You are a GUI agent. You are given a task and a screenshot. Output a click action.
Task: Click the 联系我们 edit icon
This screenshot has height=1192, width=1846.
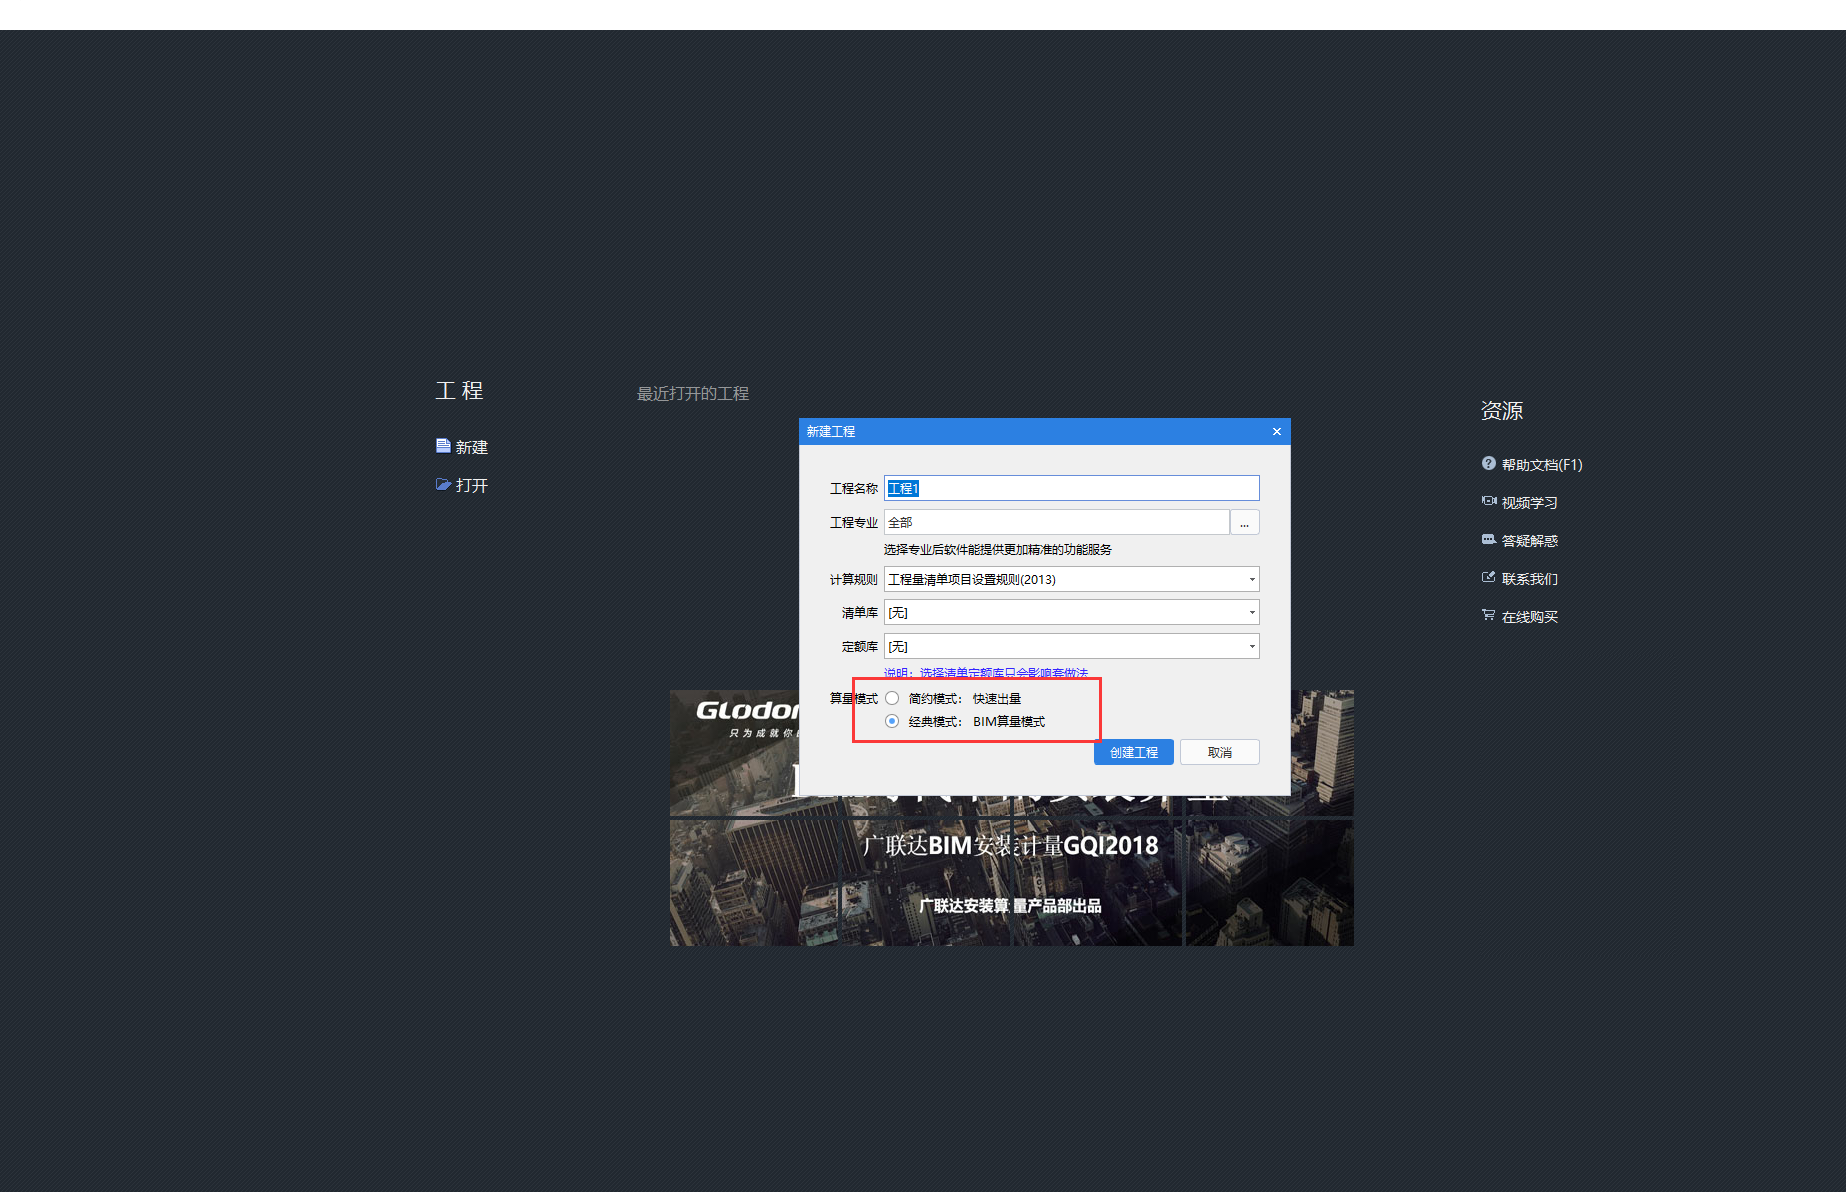tap(1489, 577)
